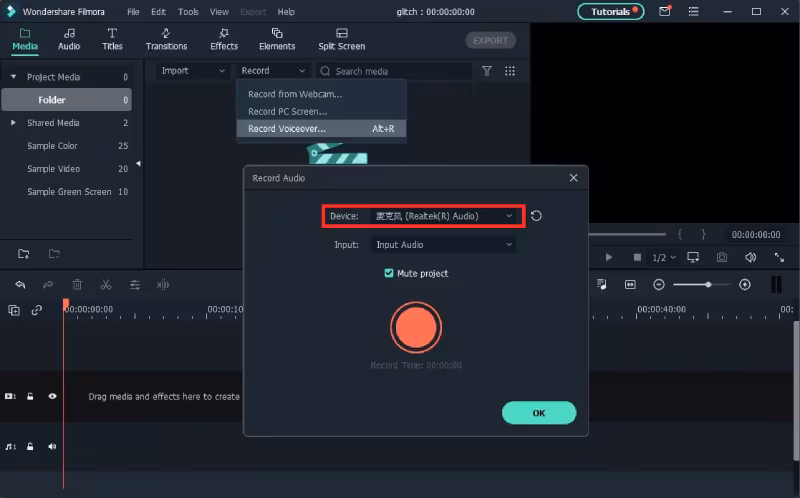Collapse the Project Media tree
The image size is (800, 498).
(x=13, y=77)
